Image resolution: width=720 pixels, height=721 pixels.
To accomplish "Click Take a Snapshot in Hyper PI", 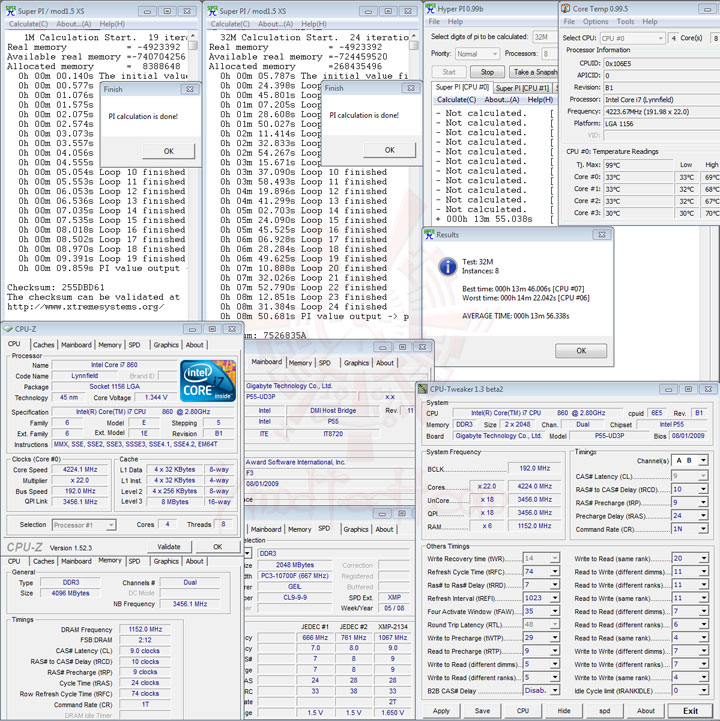I will [x=533, y=72].
